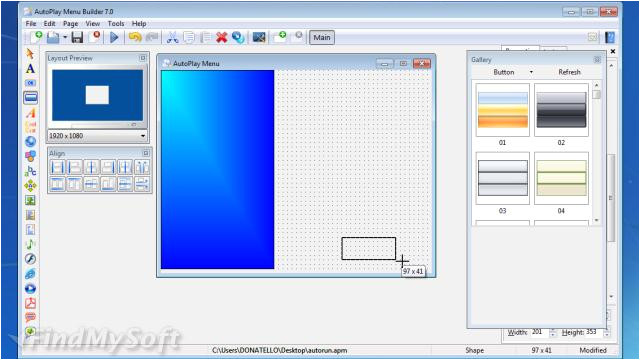Open the Edit menu

pos(49,24)
